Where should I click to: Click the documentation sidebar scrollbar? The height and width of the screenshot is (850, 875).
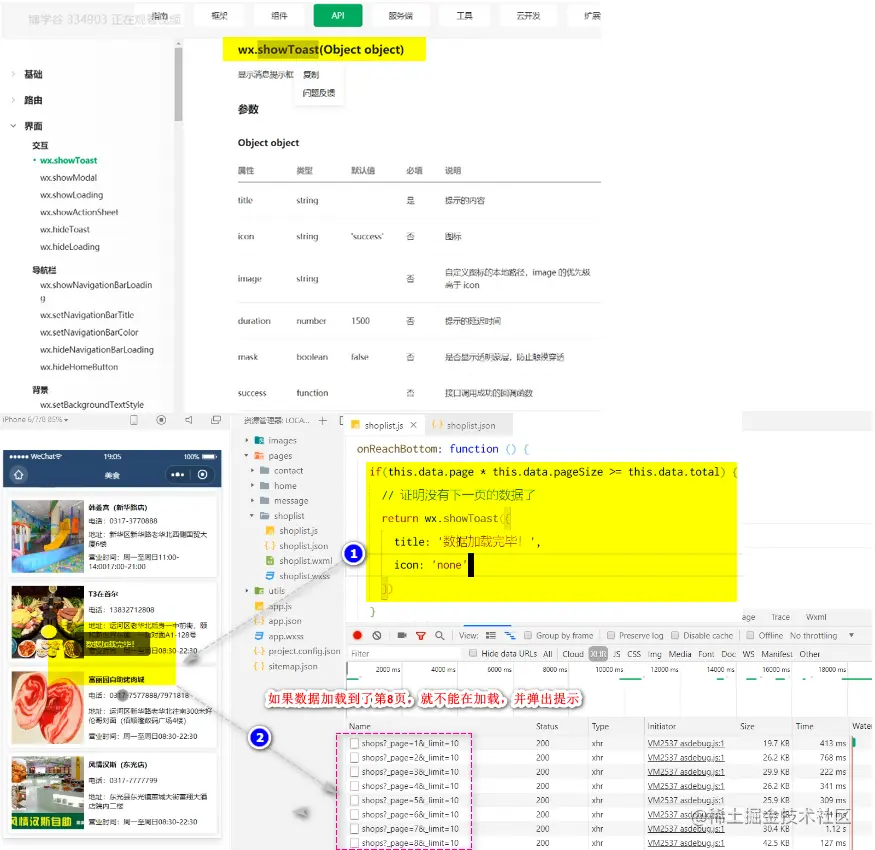(x=178, y=84)
